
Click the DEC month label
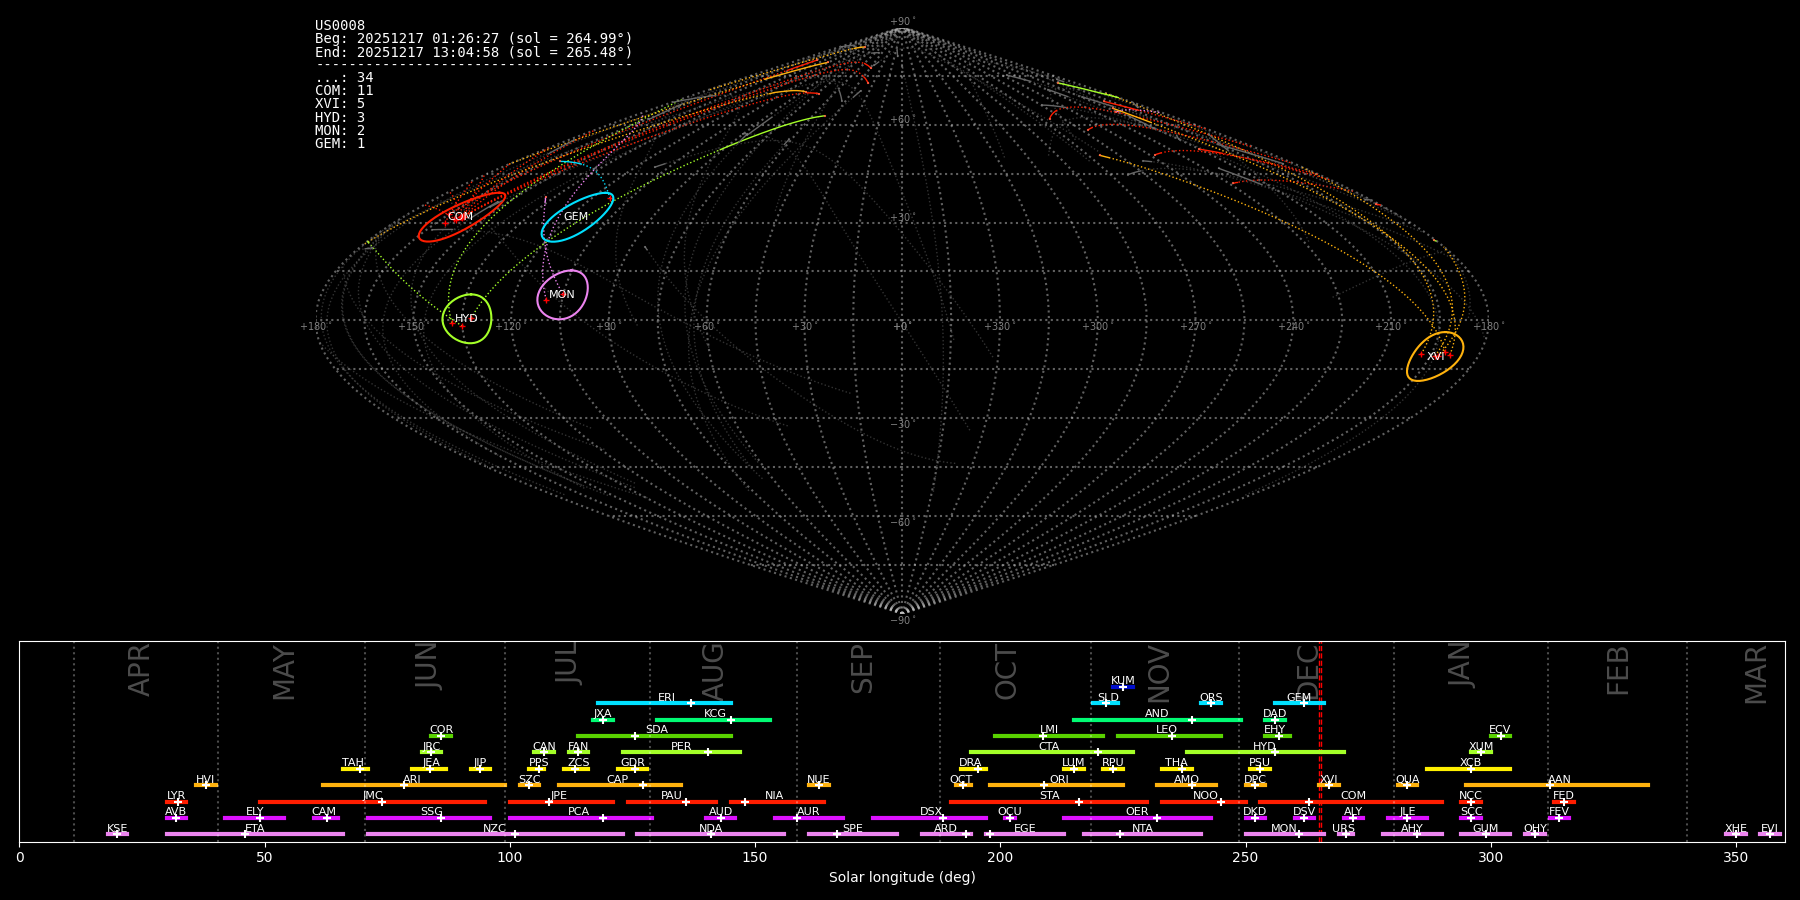1308,670
